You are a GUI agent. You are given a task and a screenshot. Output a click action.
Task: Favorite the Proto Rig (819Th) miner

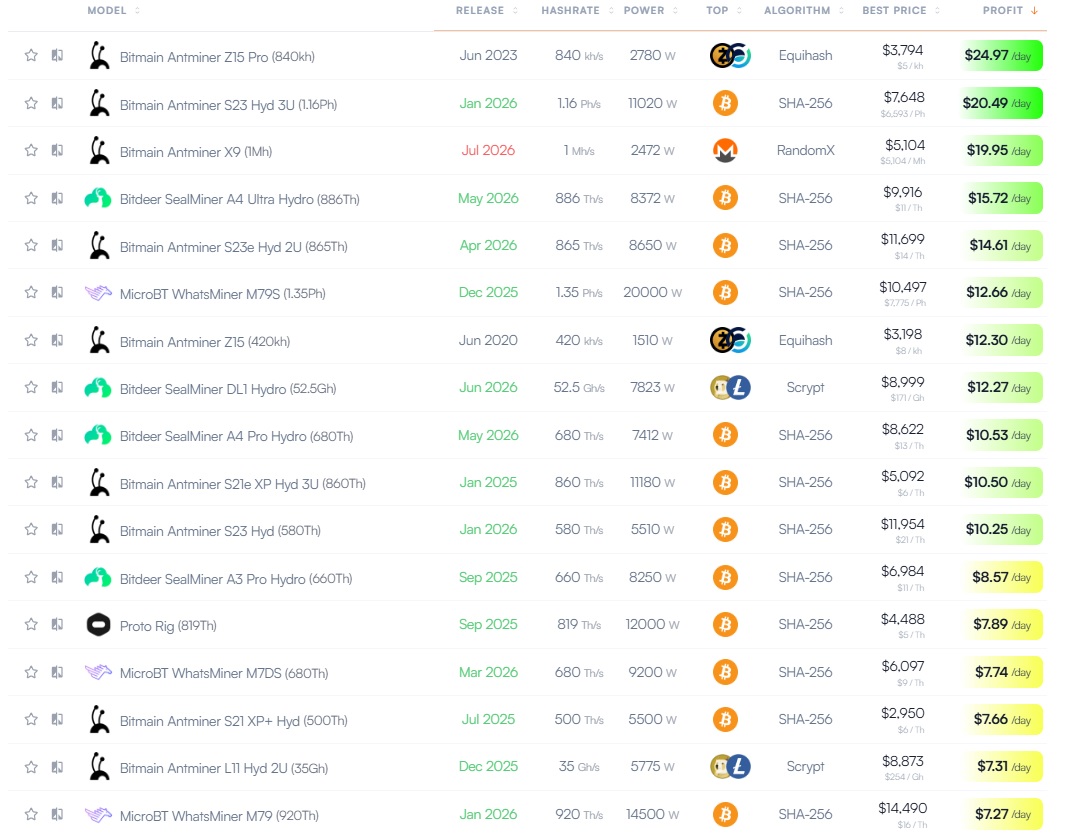pyautogui.click(x=31, y=624)
